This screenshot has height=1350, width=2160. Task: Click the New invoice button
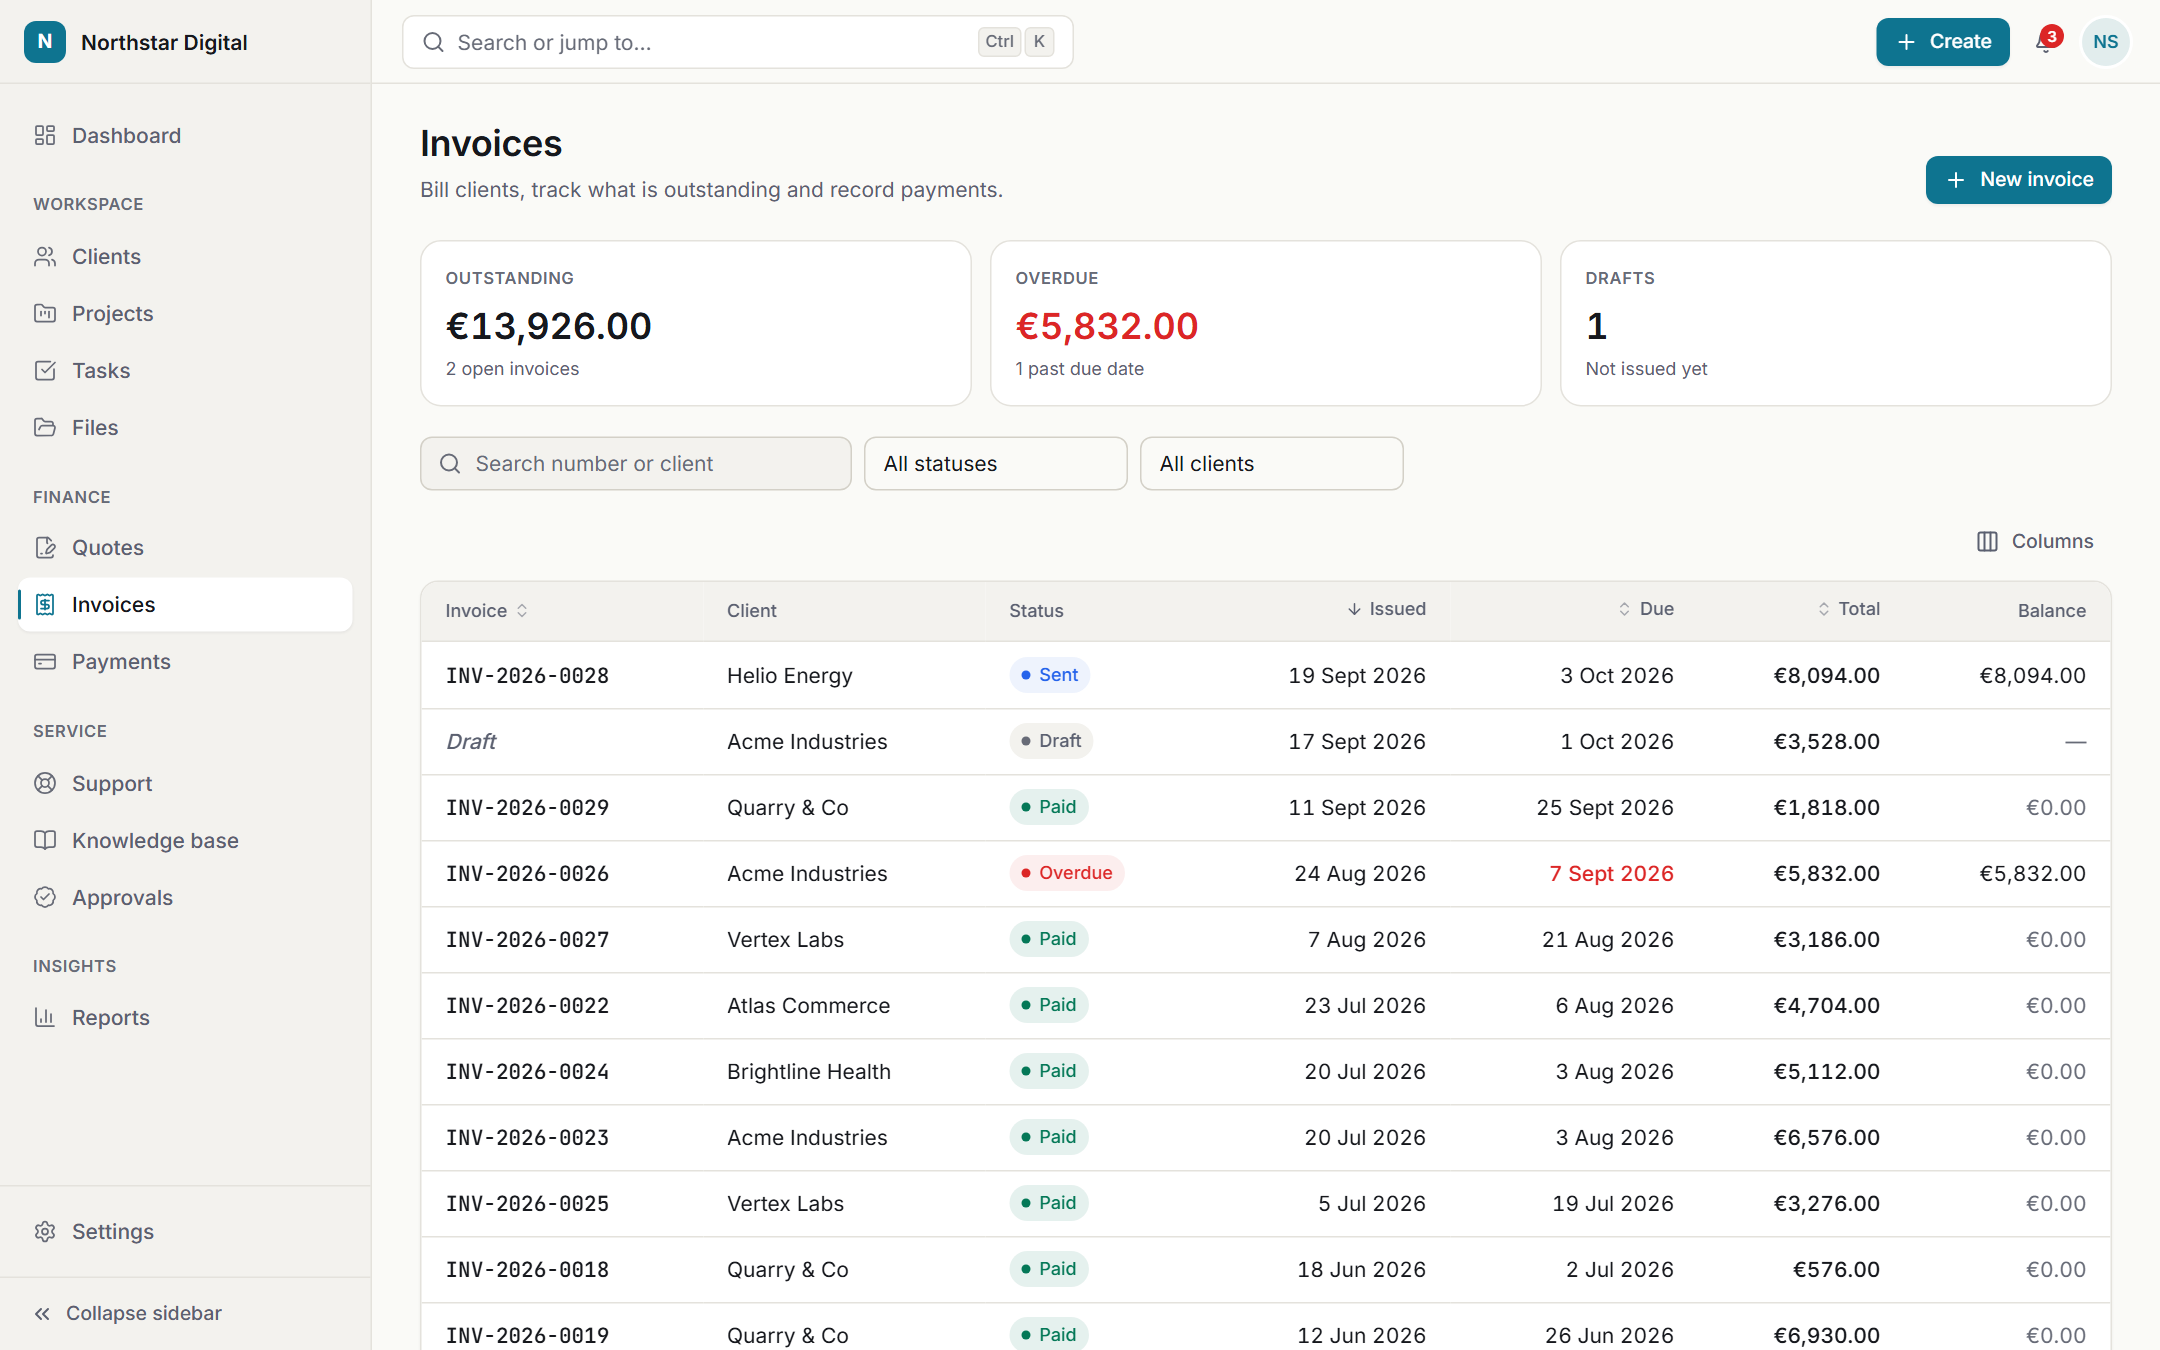coord(2018,180)
